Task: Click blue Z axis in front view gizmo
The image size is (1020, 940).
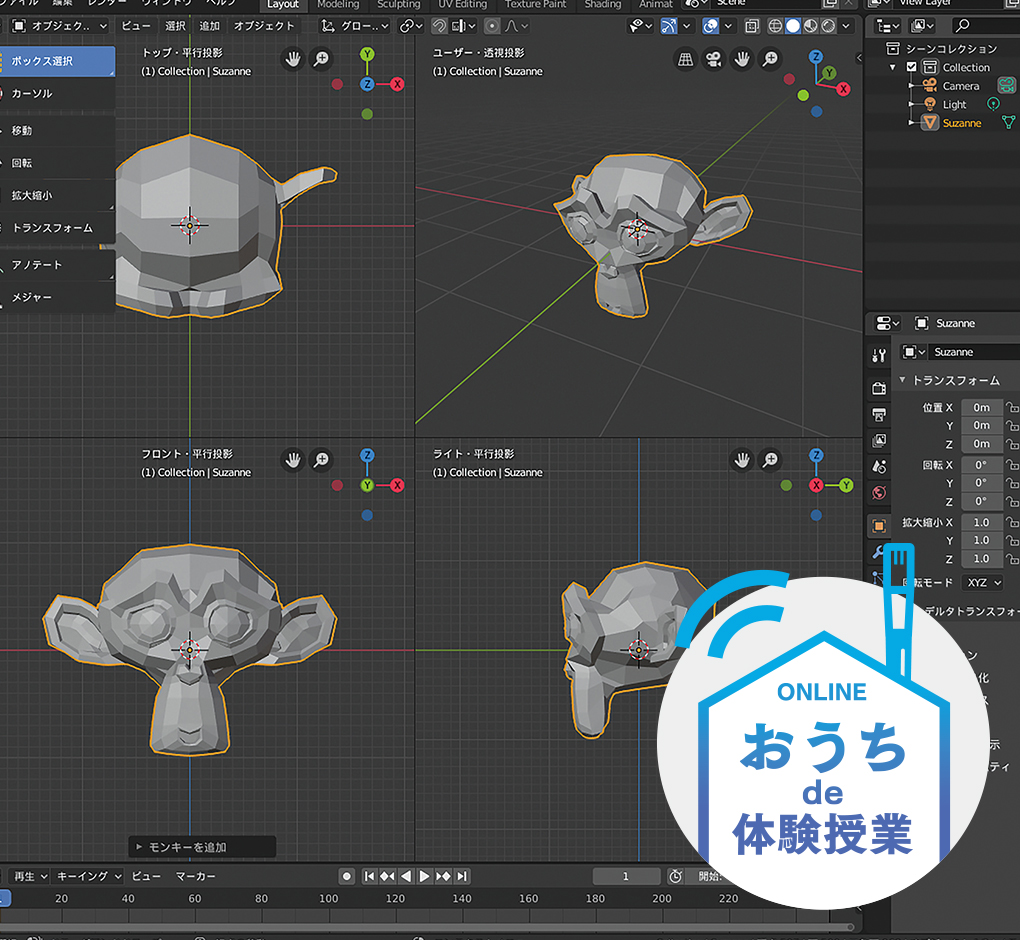Action: click(x=368, y=455)
